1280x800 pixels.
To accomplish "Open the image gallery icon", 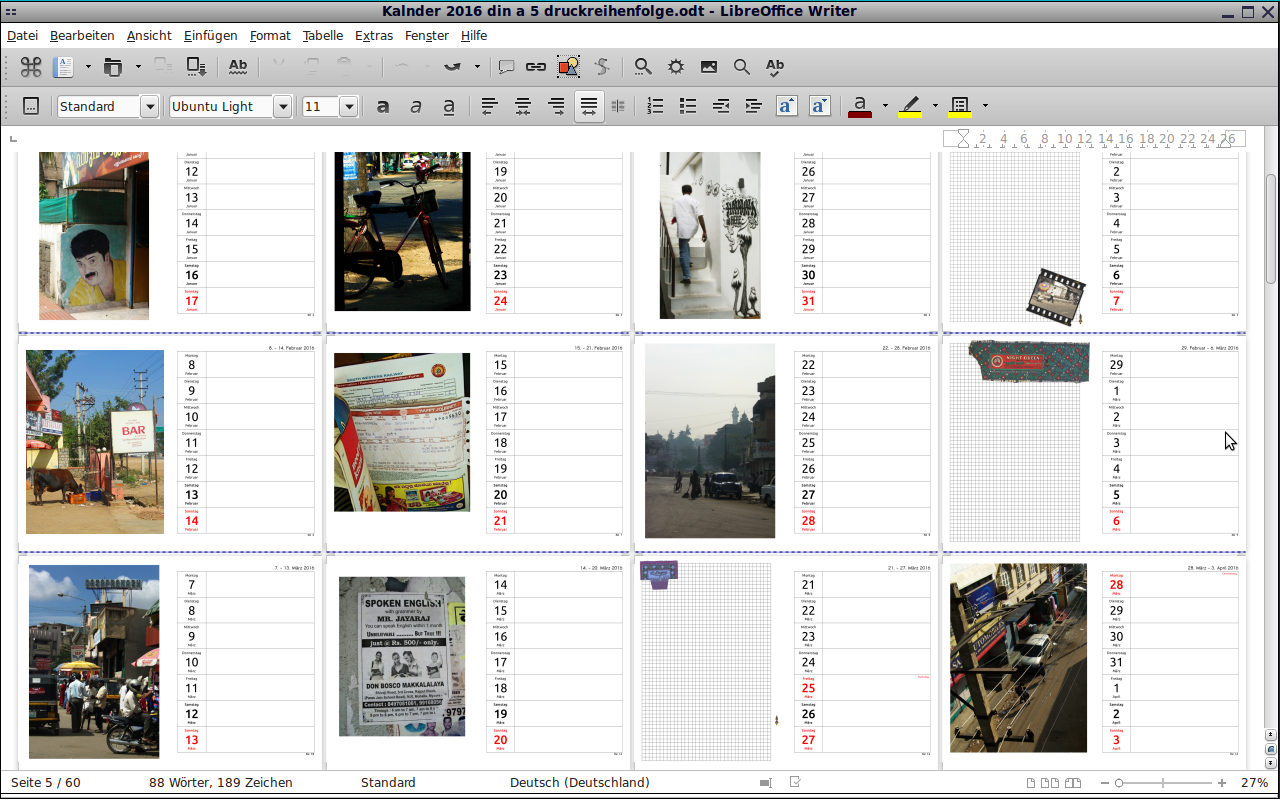I will point(708,67).
